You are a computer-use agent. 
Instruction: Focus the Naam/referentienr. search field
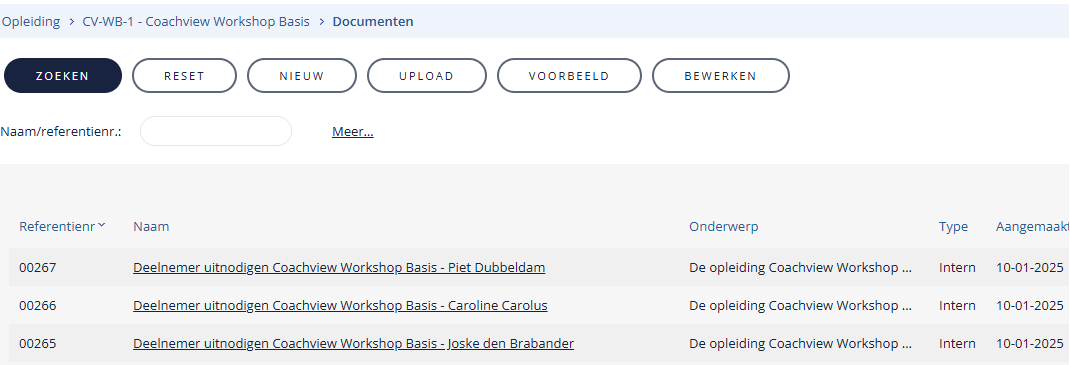click(216, 131)
